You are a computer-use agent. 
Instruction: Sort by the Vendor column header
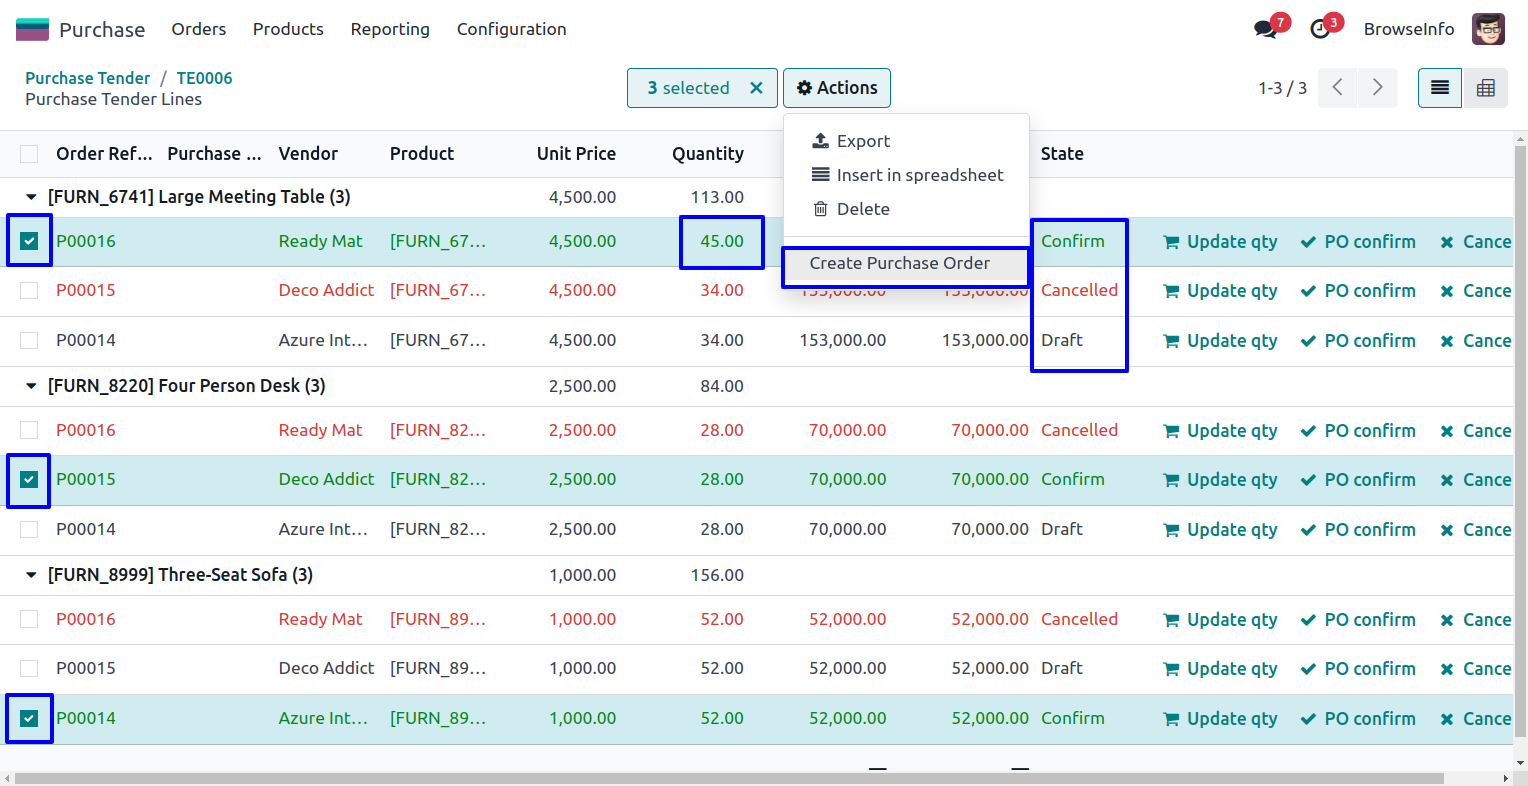point(308,154)
